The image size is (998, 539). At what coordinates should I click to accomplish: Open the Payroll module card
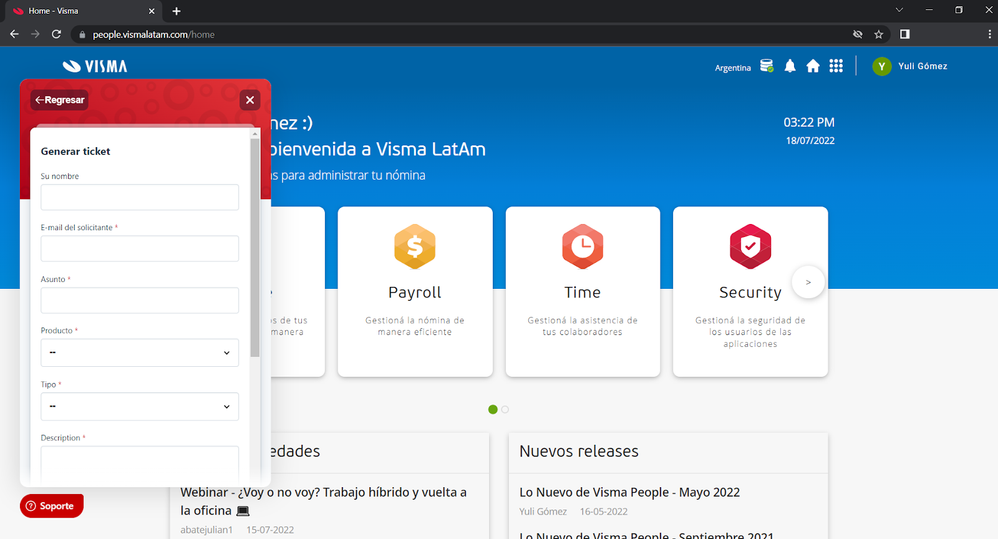click(x=415, y=291)
